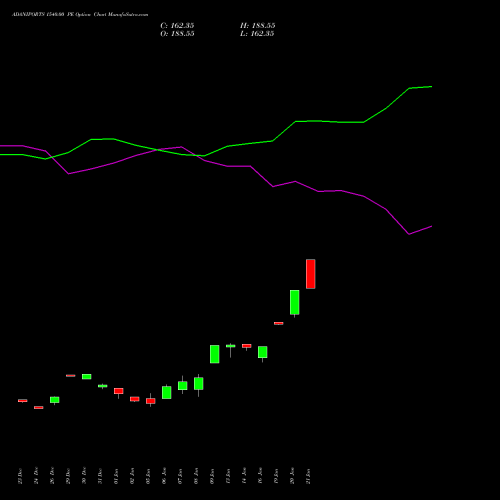Select the large red candle above 21 Jan

pyautogui.click(x=311, y=274)
